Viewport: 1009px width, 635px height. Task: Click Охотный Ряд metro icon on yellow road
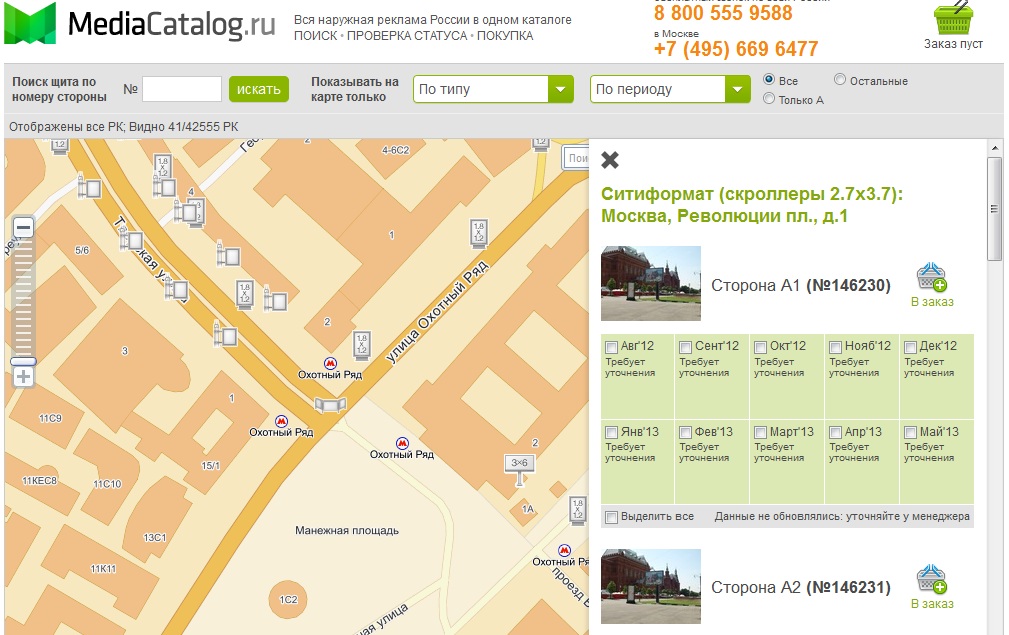pos(331,364)
